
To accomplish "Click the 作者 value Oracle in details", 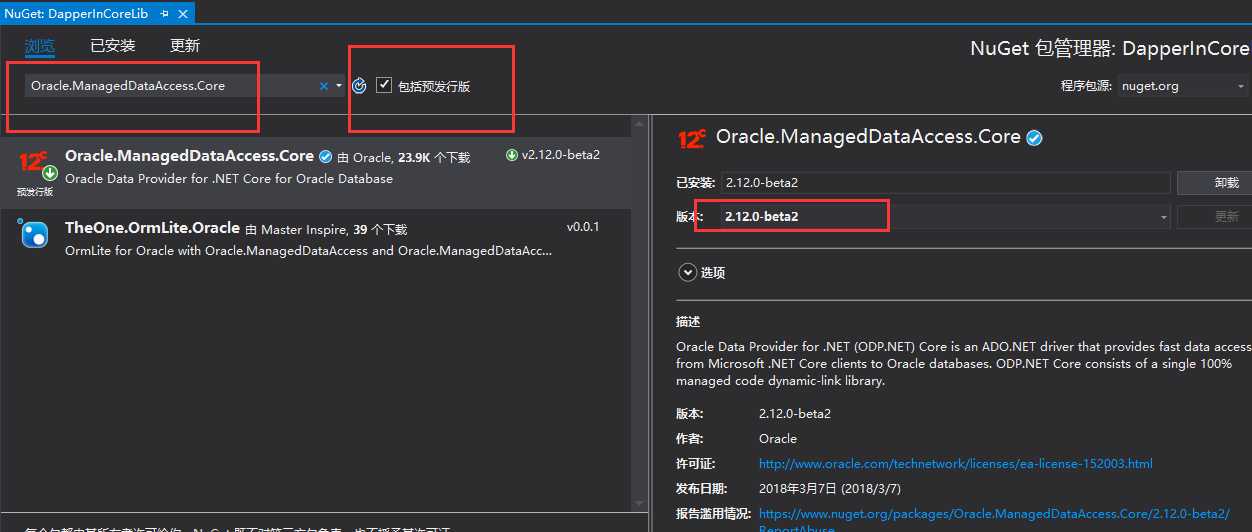I will (x=778, y=439).
